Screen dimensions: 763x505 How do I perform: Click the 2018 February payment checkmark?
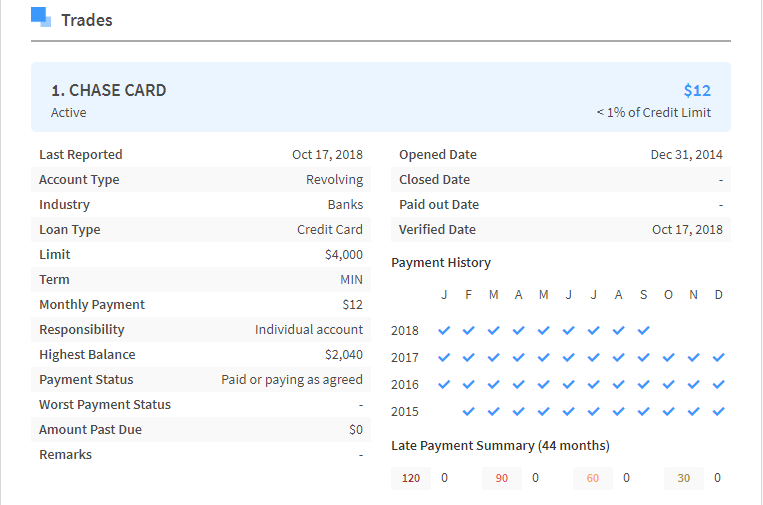pyautogui.click(x=469, y=331)
